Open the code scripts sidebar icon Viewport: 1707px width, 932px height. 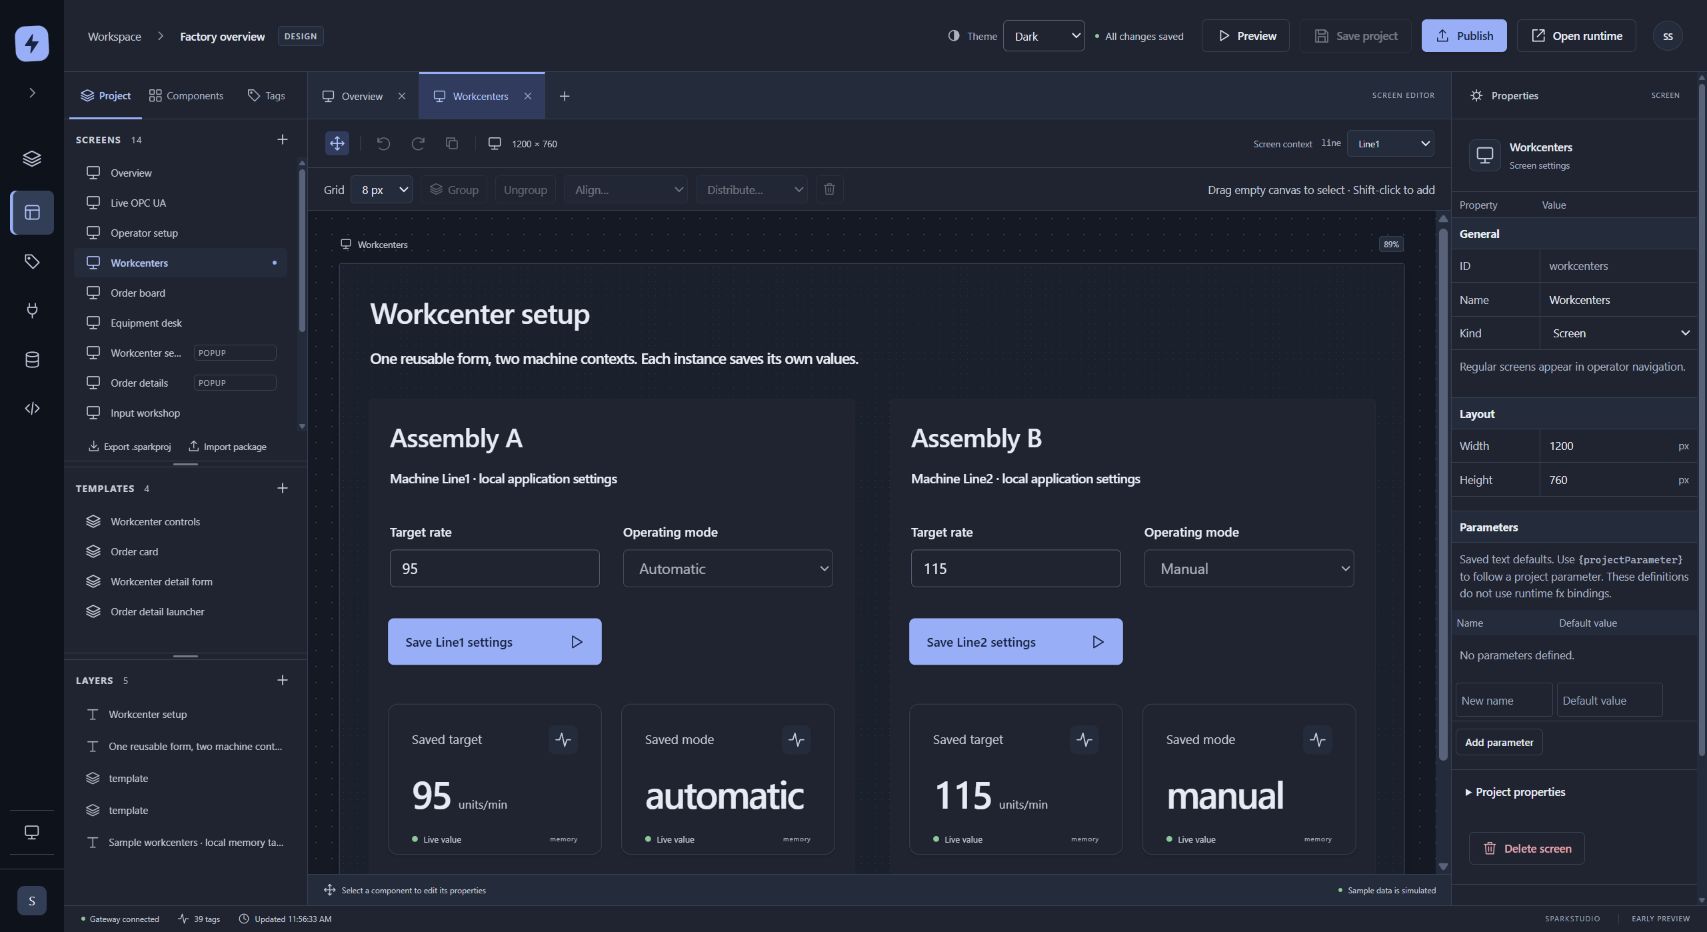(32, 408)
